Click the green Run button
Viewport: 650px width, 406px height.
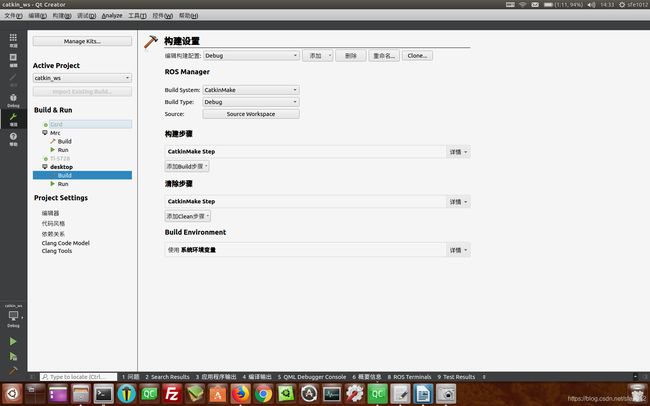[x=13, y=341]
